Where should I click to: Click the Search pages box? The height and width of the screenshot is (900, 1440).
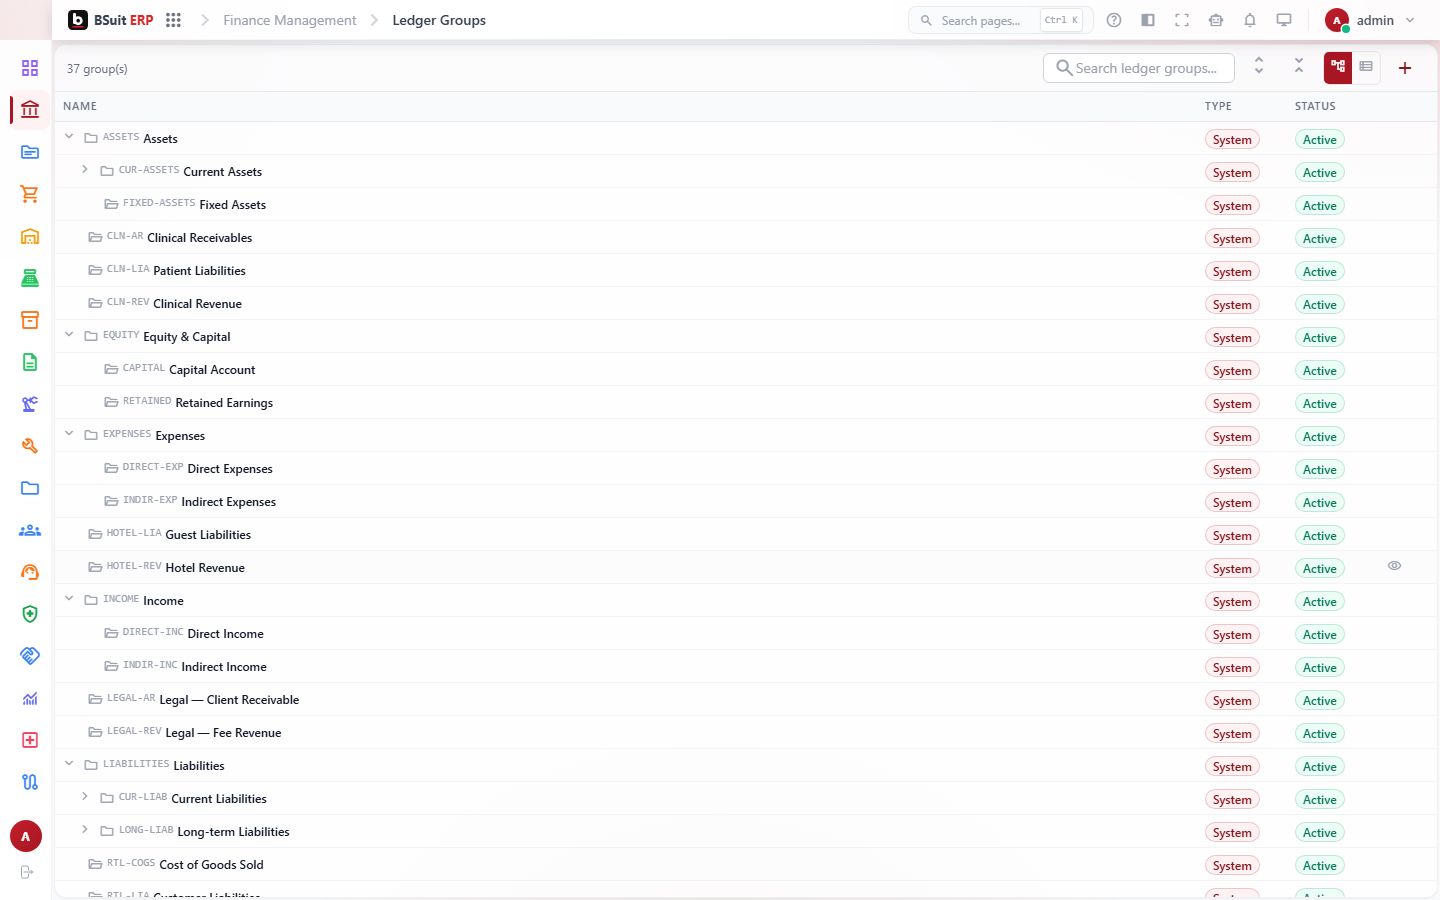1001,20
